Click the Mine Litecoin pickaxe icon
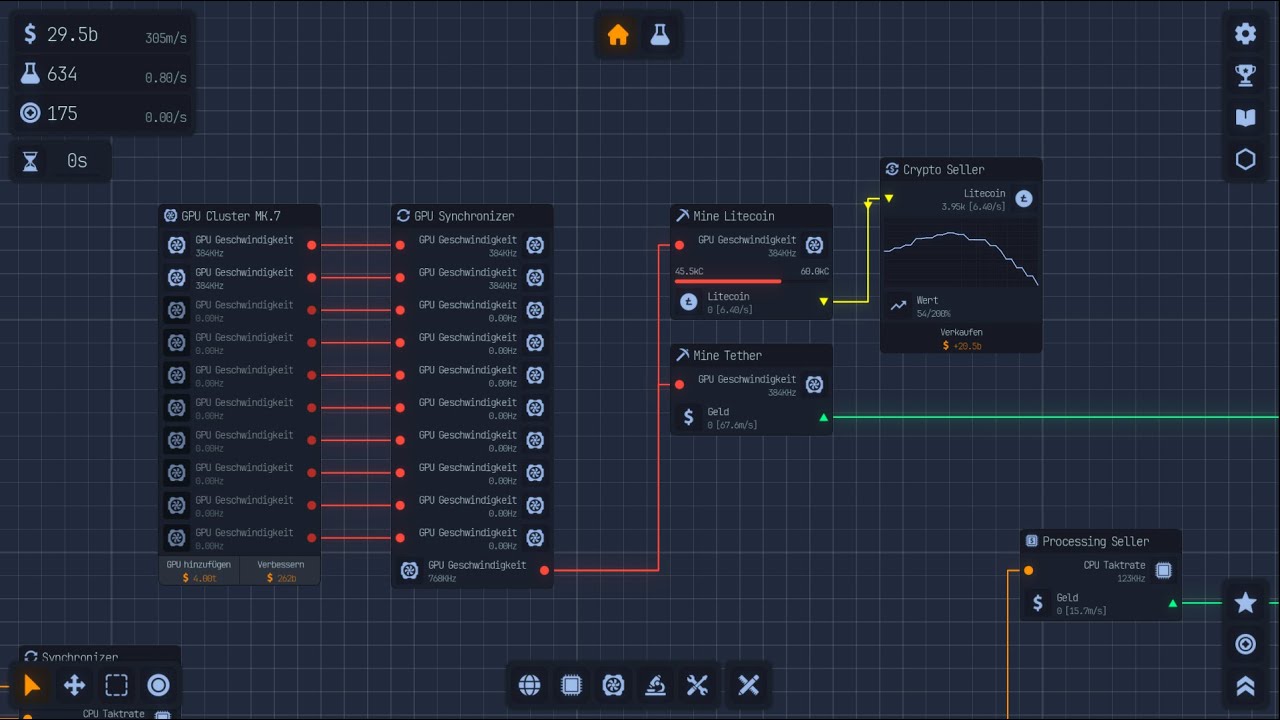The width and height of the screenshot is (1280, 720). (x=683, y=216)
